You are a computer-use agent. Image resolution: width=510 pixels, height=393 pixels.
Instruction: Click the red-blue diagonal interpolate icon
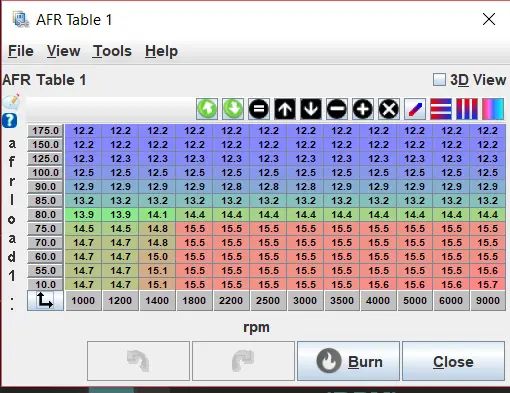coord(415,109)
